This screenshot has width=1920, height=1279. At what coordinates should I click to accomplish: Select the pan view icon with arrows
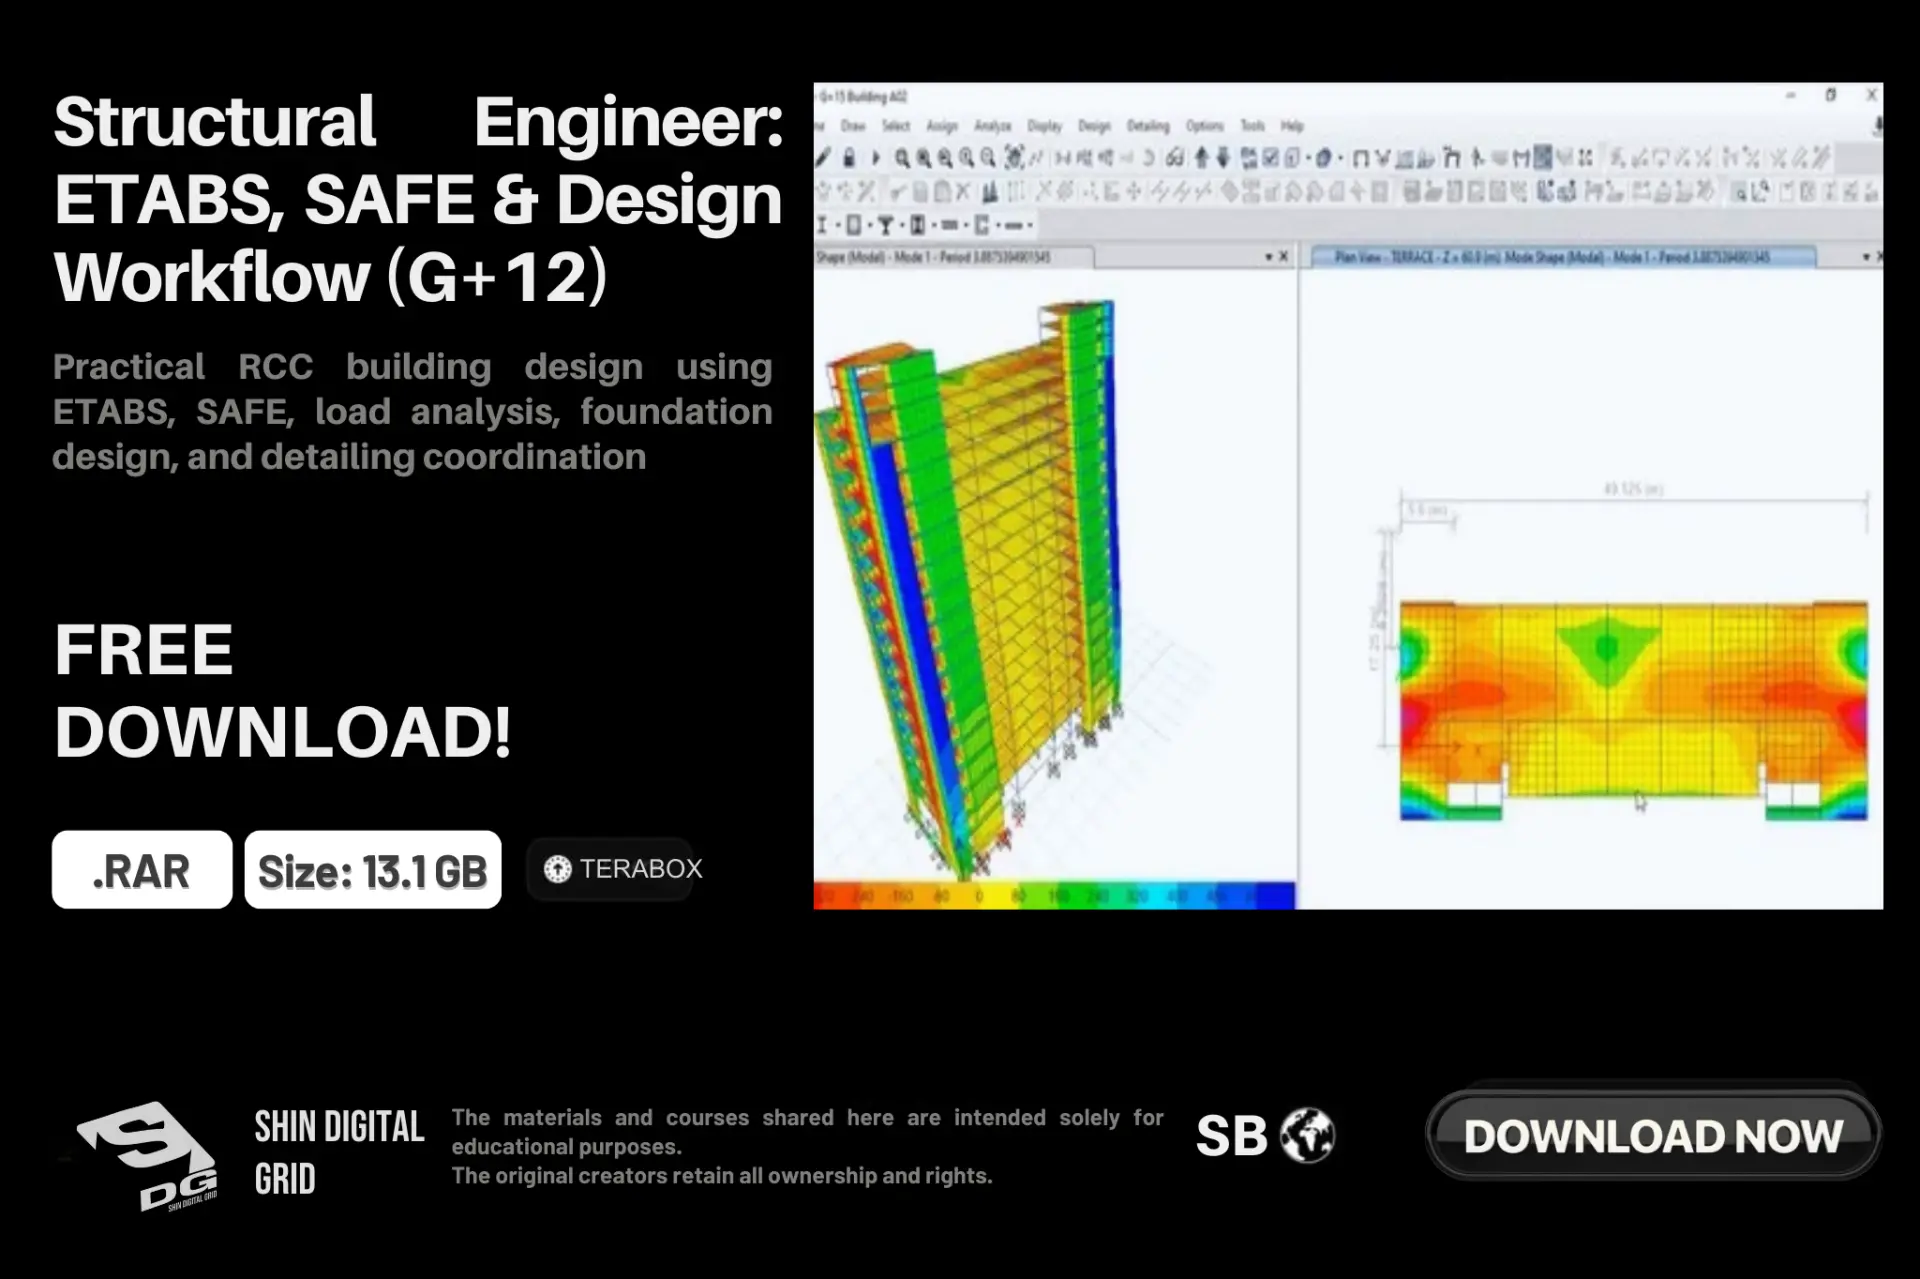pyautogui.click(x=1014, y=158)
